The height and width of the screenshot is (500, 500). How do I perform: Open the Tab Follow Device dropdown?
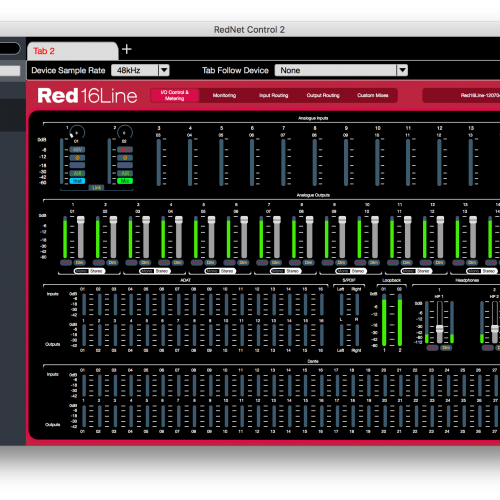point(341,70)
